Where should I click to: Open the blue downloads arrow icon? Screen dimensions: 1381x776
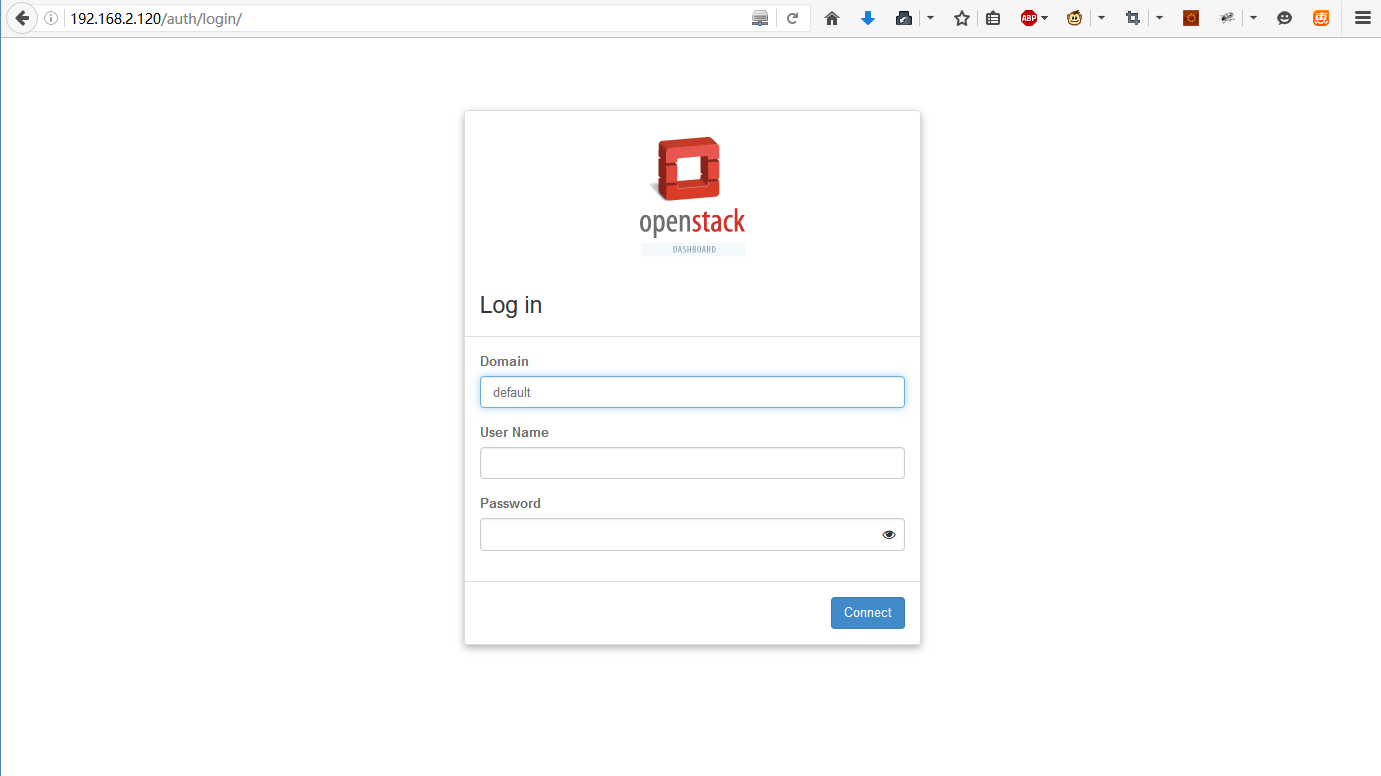click(x=867, y=18)
